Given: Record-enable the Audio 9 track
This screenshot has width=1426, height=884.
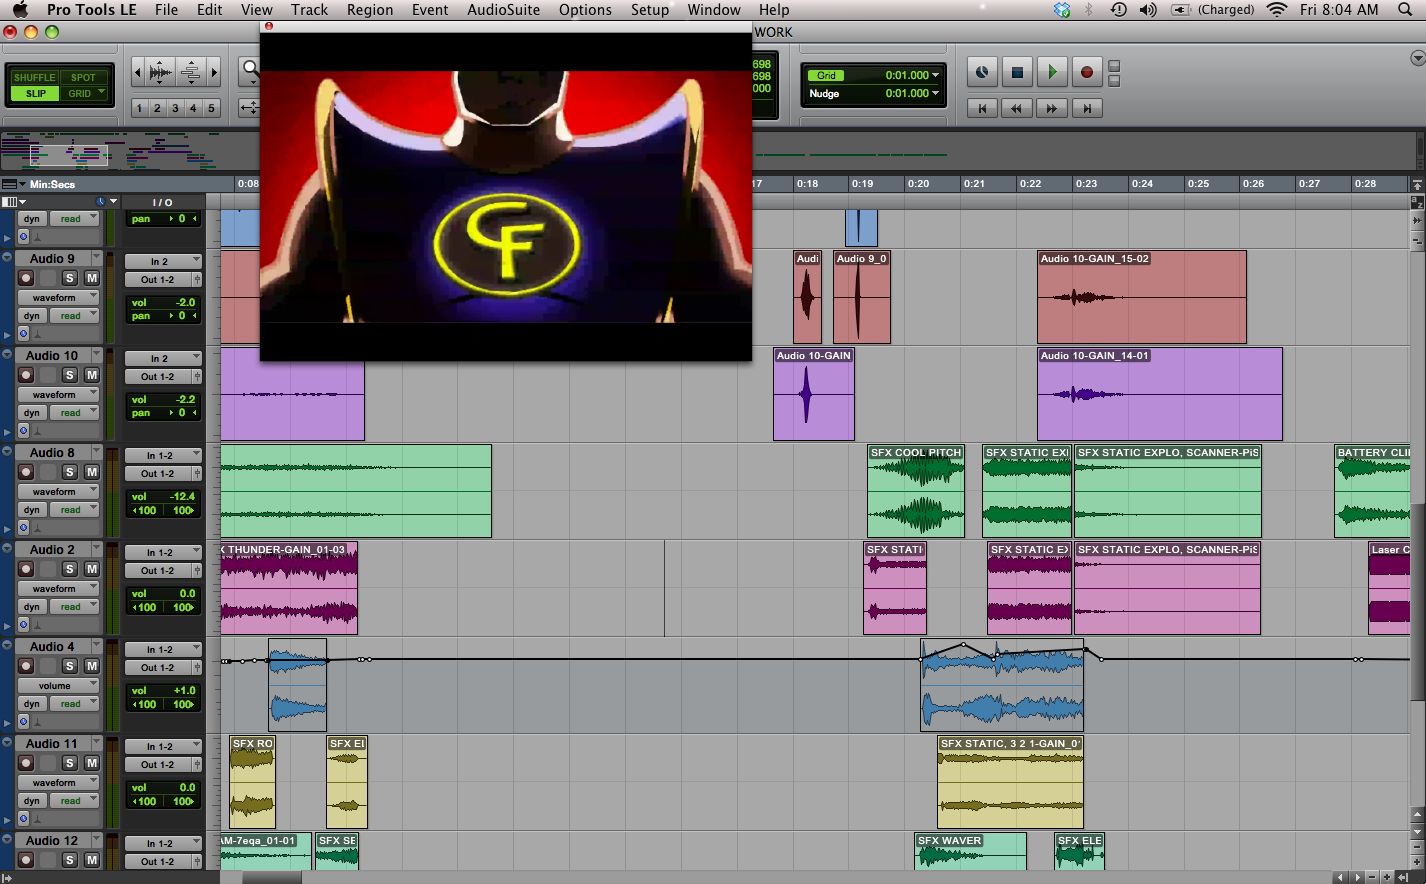Looking at the screenshot, I should [27, 278].
